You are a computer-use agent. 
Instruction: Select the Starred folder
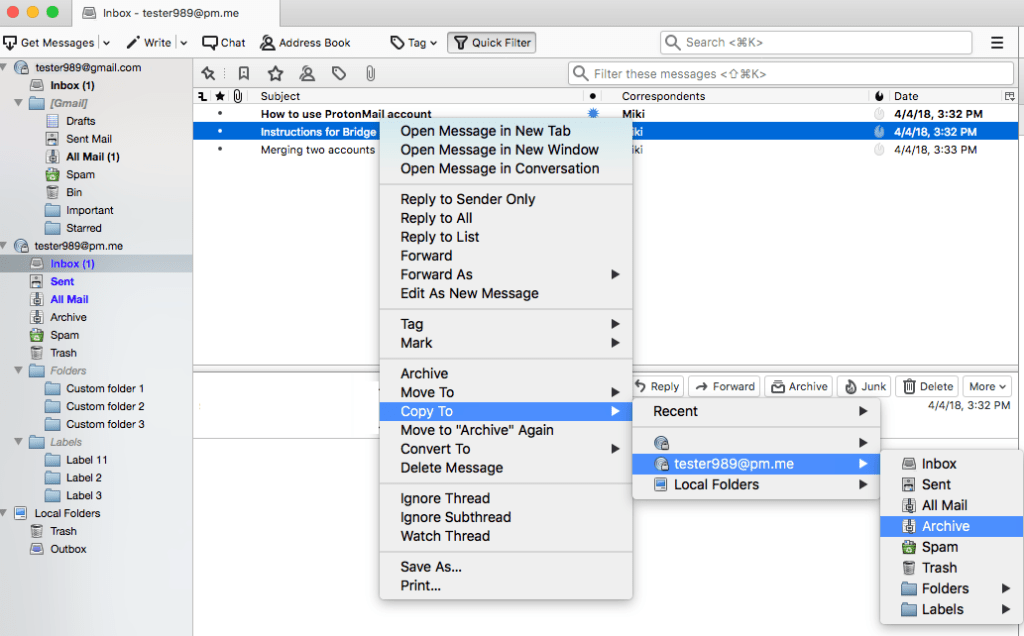[83, 229]
